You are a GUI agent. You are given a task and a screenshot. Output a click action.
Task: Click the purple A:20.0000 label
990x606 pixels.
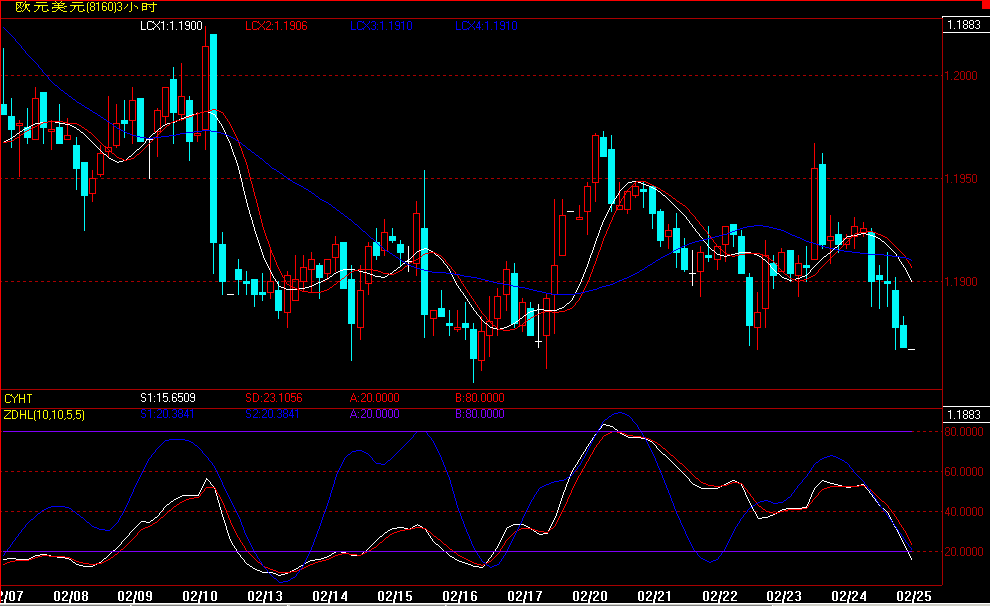coord(374,414)
